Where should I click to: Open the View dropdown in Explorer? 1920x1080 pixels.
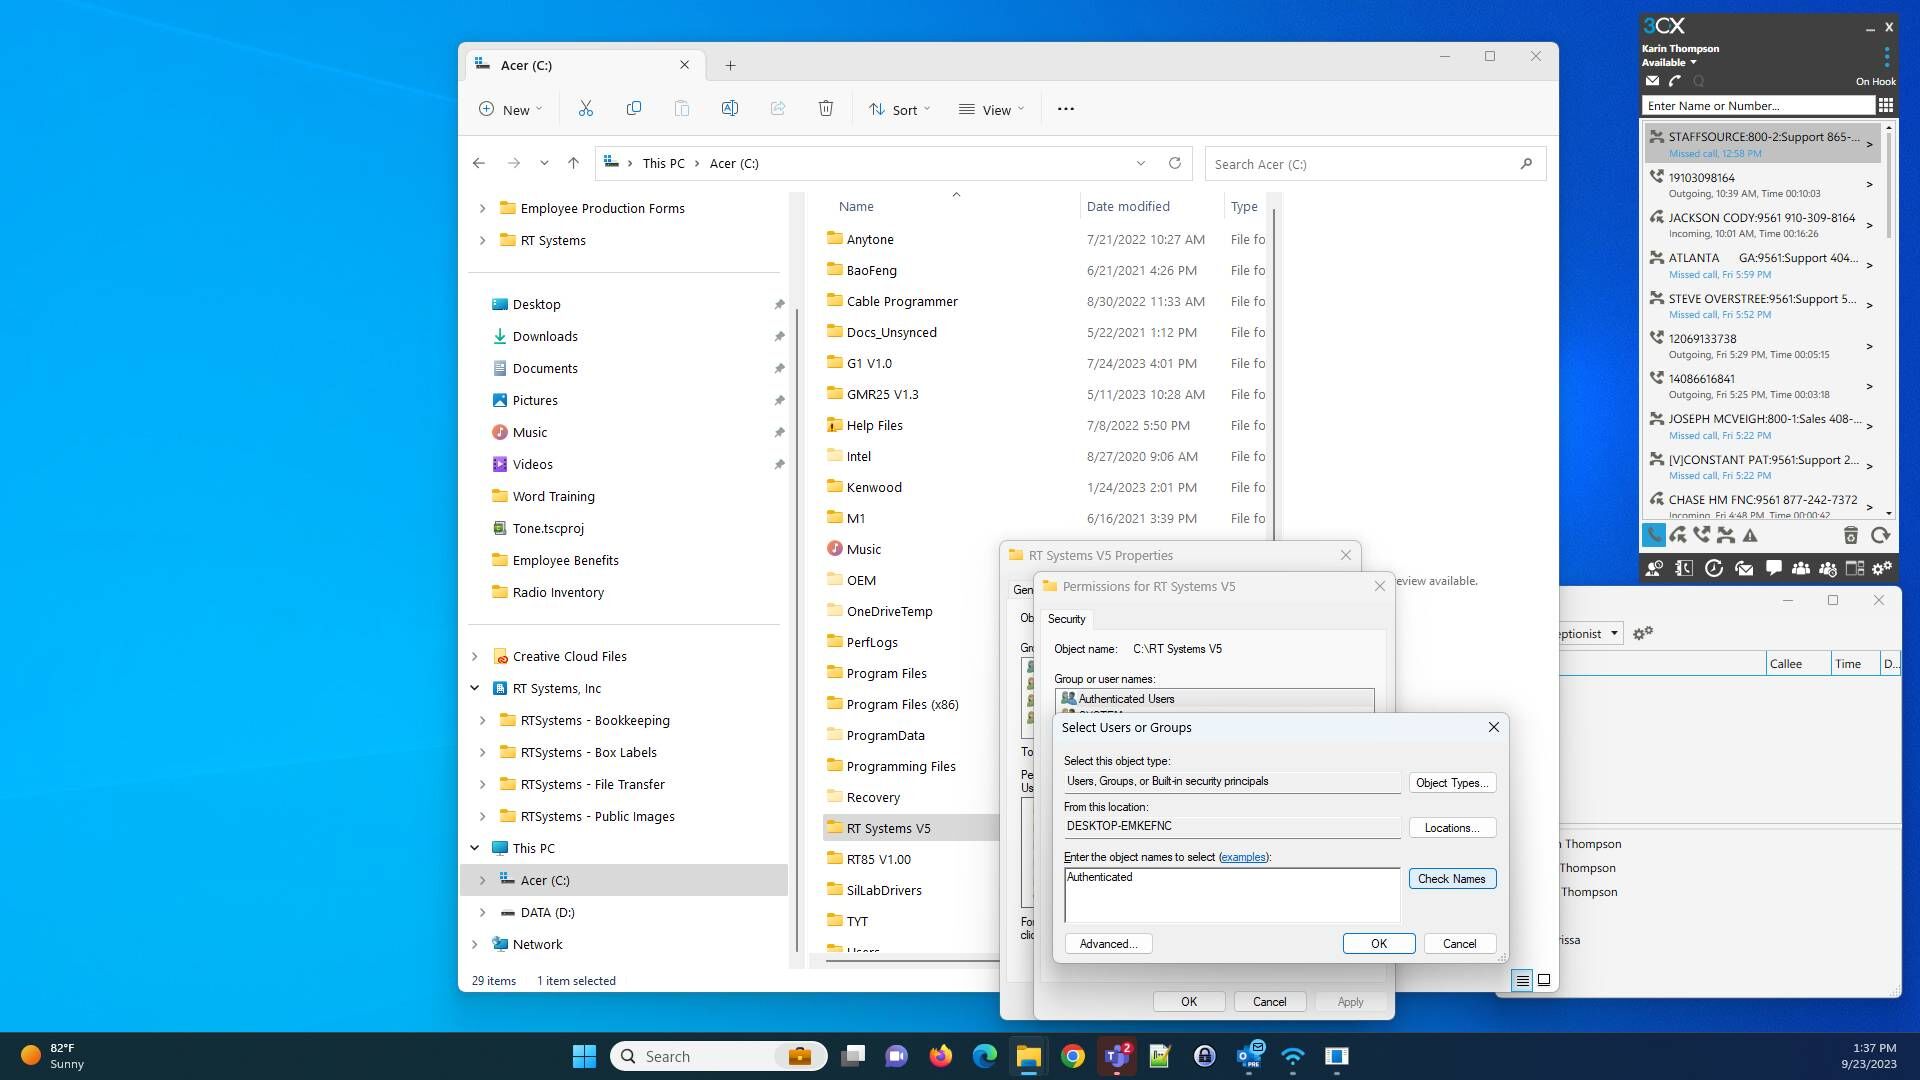991,109
